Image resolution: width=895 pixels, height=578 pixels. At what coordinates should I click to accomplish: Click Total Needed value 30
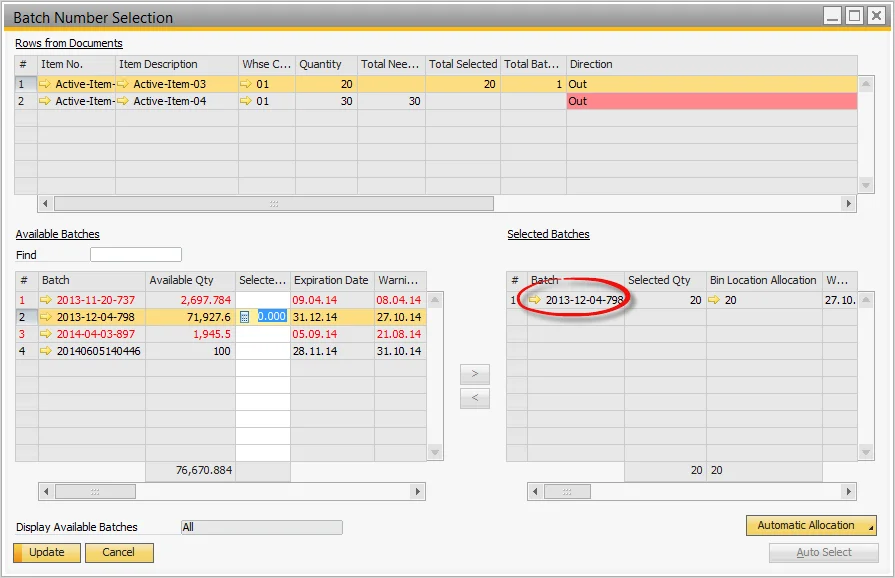pyautogui.click(x=414, y=101)
